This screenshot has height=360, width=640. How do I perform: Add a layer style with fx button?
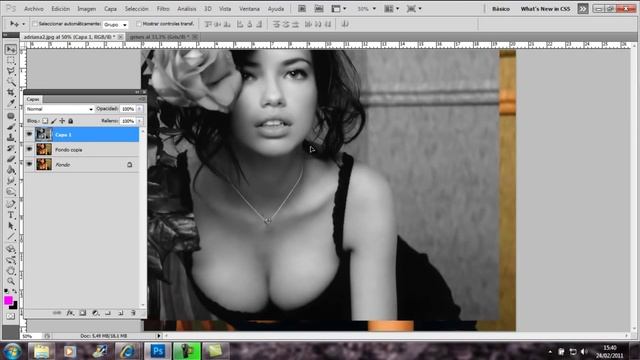coord(70,313)
